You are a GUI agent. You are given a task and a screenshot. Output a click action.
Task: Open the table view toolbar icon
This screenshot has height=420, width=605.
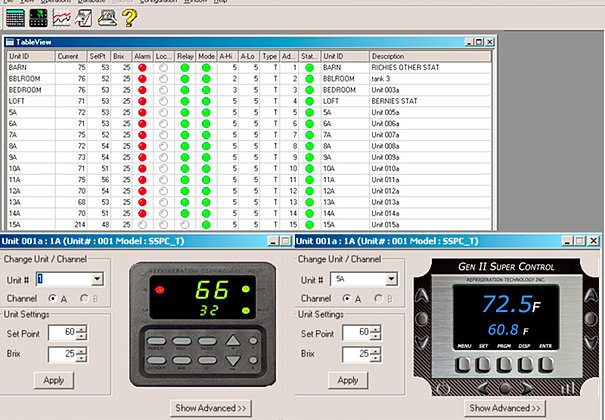click(x=15, y=18)
